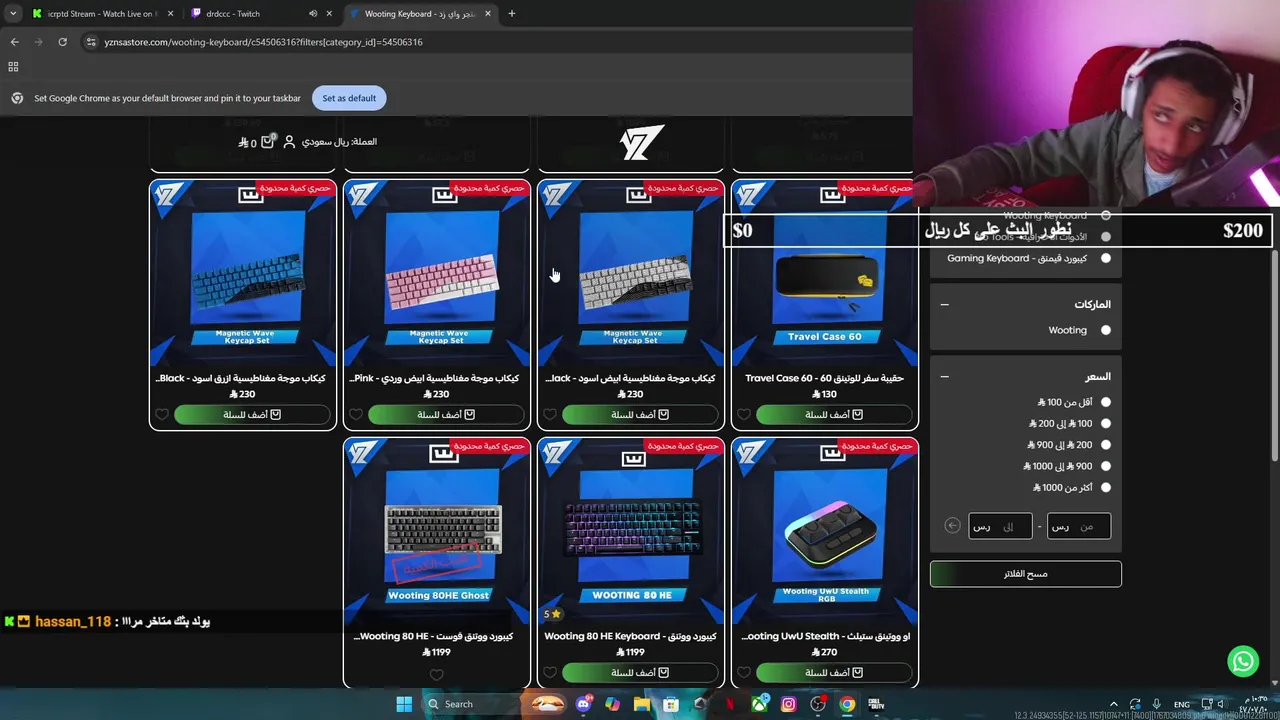Image resolution: width=1280 pixels, height=720 pixels.
Task: Apply the price range arrow button
Action: point(952,526)
